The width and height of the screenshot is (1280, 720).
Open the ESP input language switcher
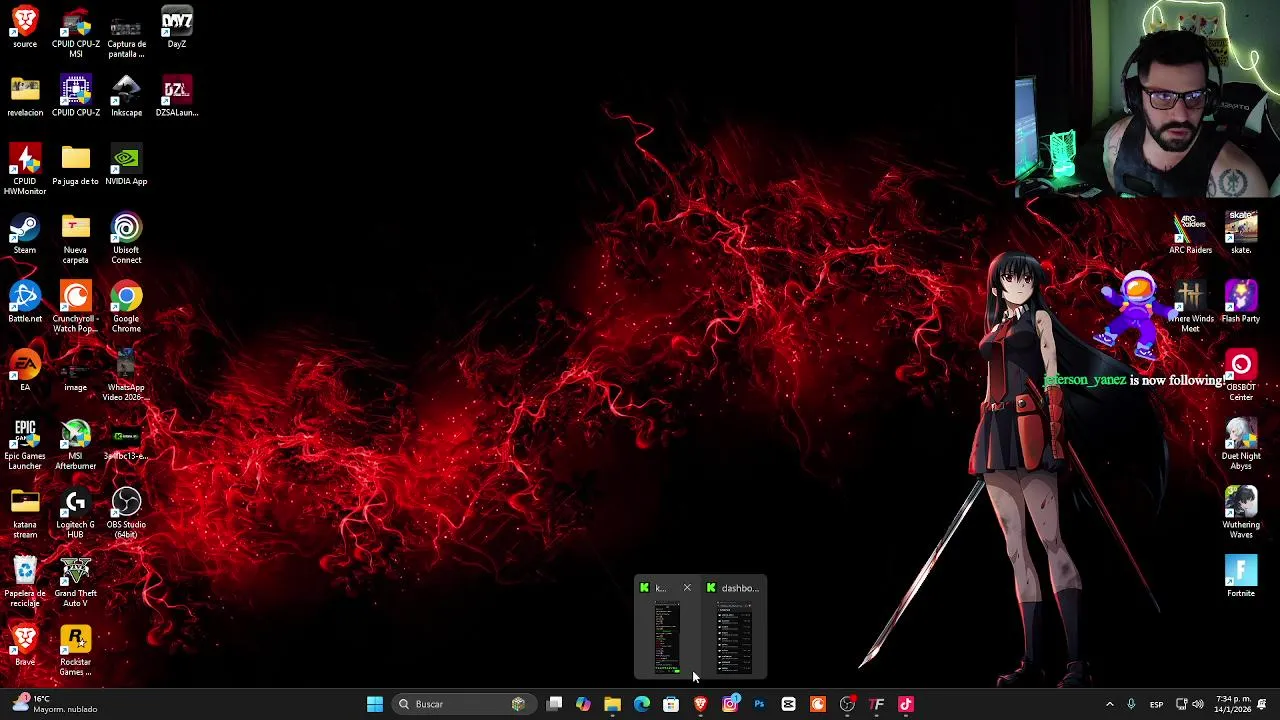[1156, 704]
